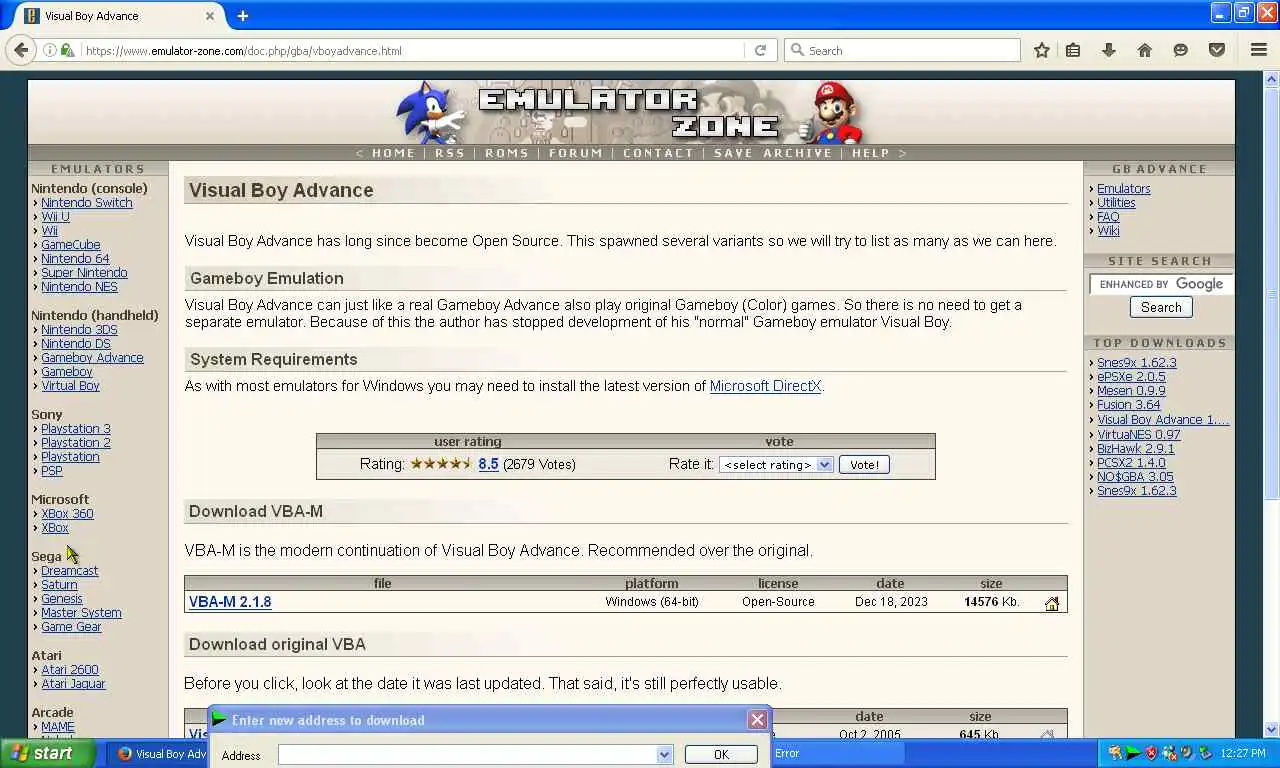Open the select rating dropdown
The width and height of the screenshot is (1280, 768).
pos(776,464)
